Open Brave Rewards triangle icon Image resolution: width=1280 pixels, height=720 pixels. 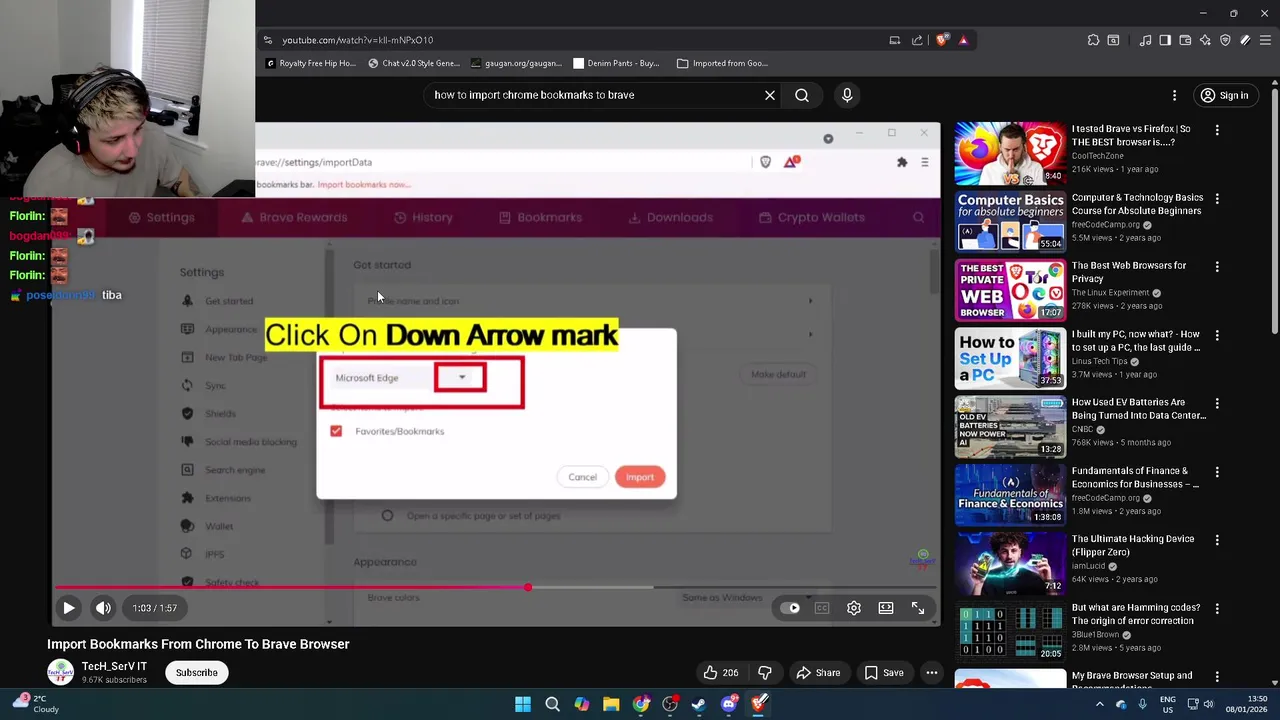pos(963,40)
